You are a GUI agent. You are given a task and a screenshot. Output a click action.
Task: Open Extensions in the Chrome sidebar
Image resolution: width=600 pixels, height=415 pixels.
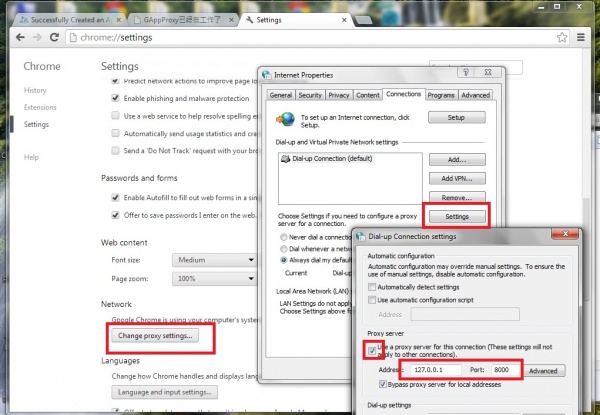point(40,107)
